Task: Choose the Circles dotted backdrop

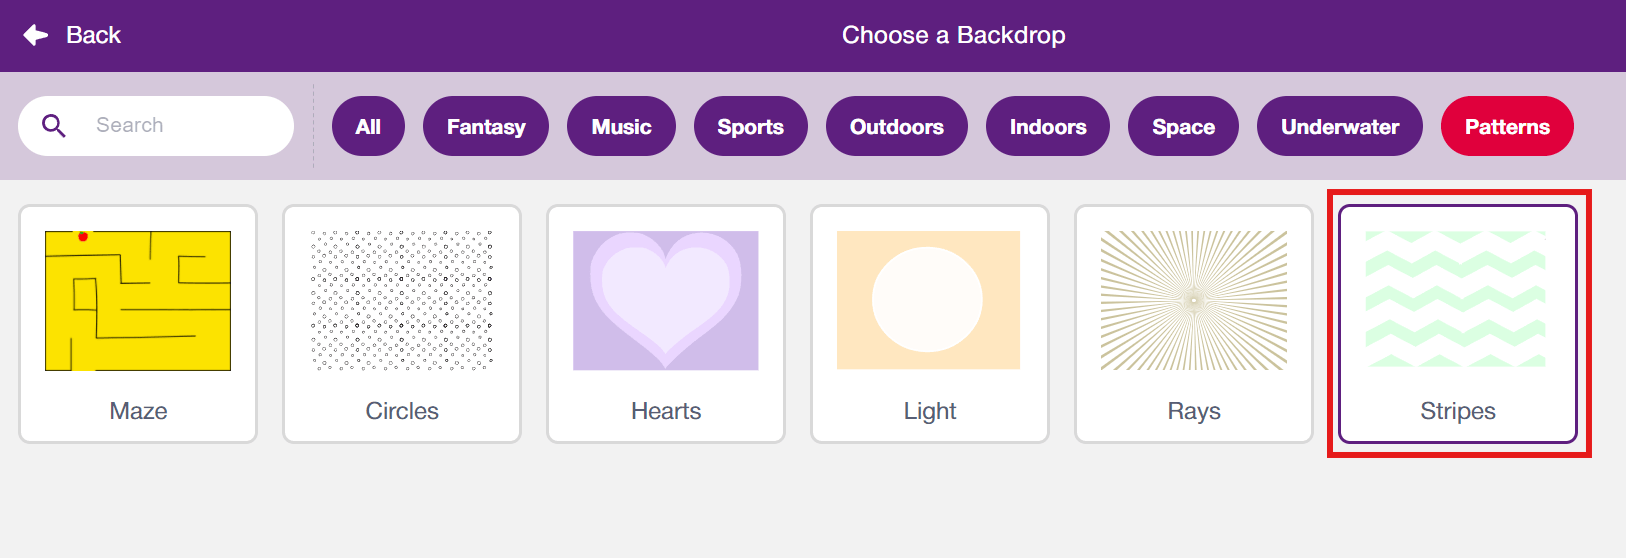Action: click(402, 301)
